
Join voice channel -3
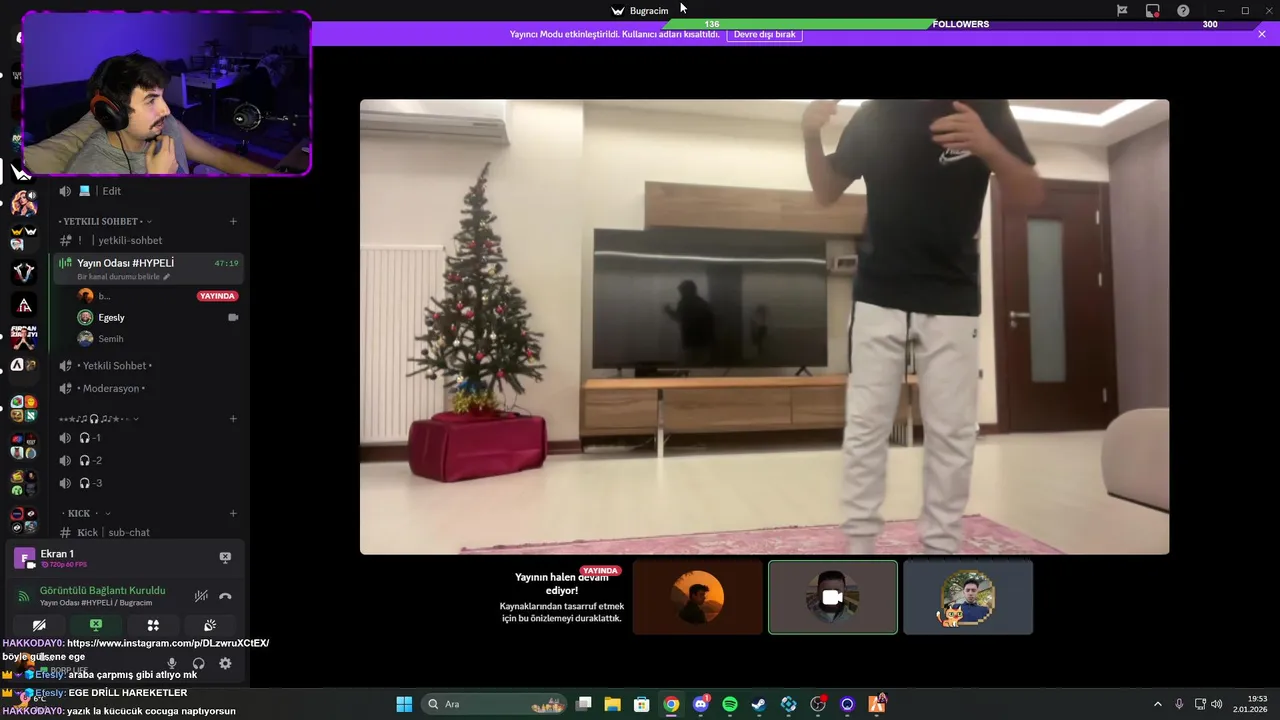(x=147, y=483)
